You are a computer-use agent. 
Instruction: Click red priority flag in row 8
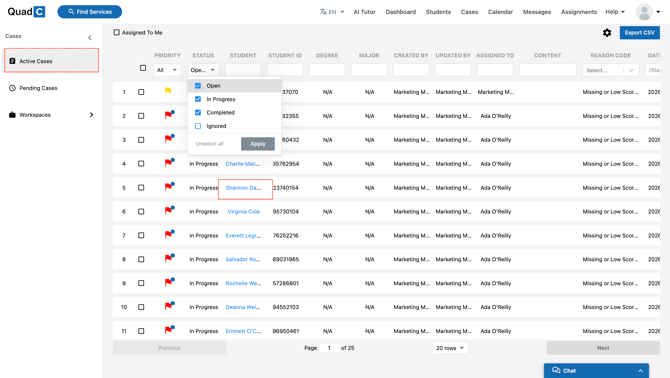pyautogui.click(x=169, y=258)
